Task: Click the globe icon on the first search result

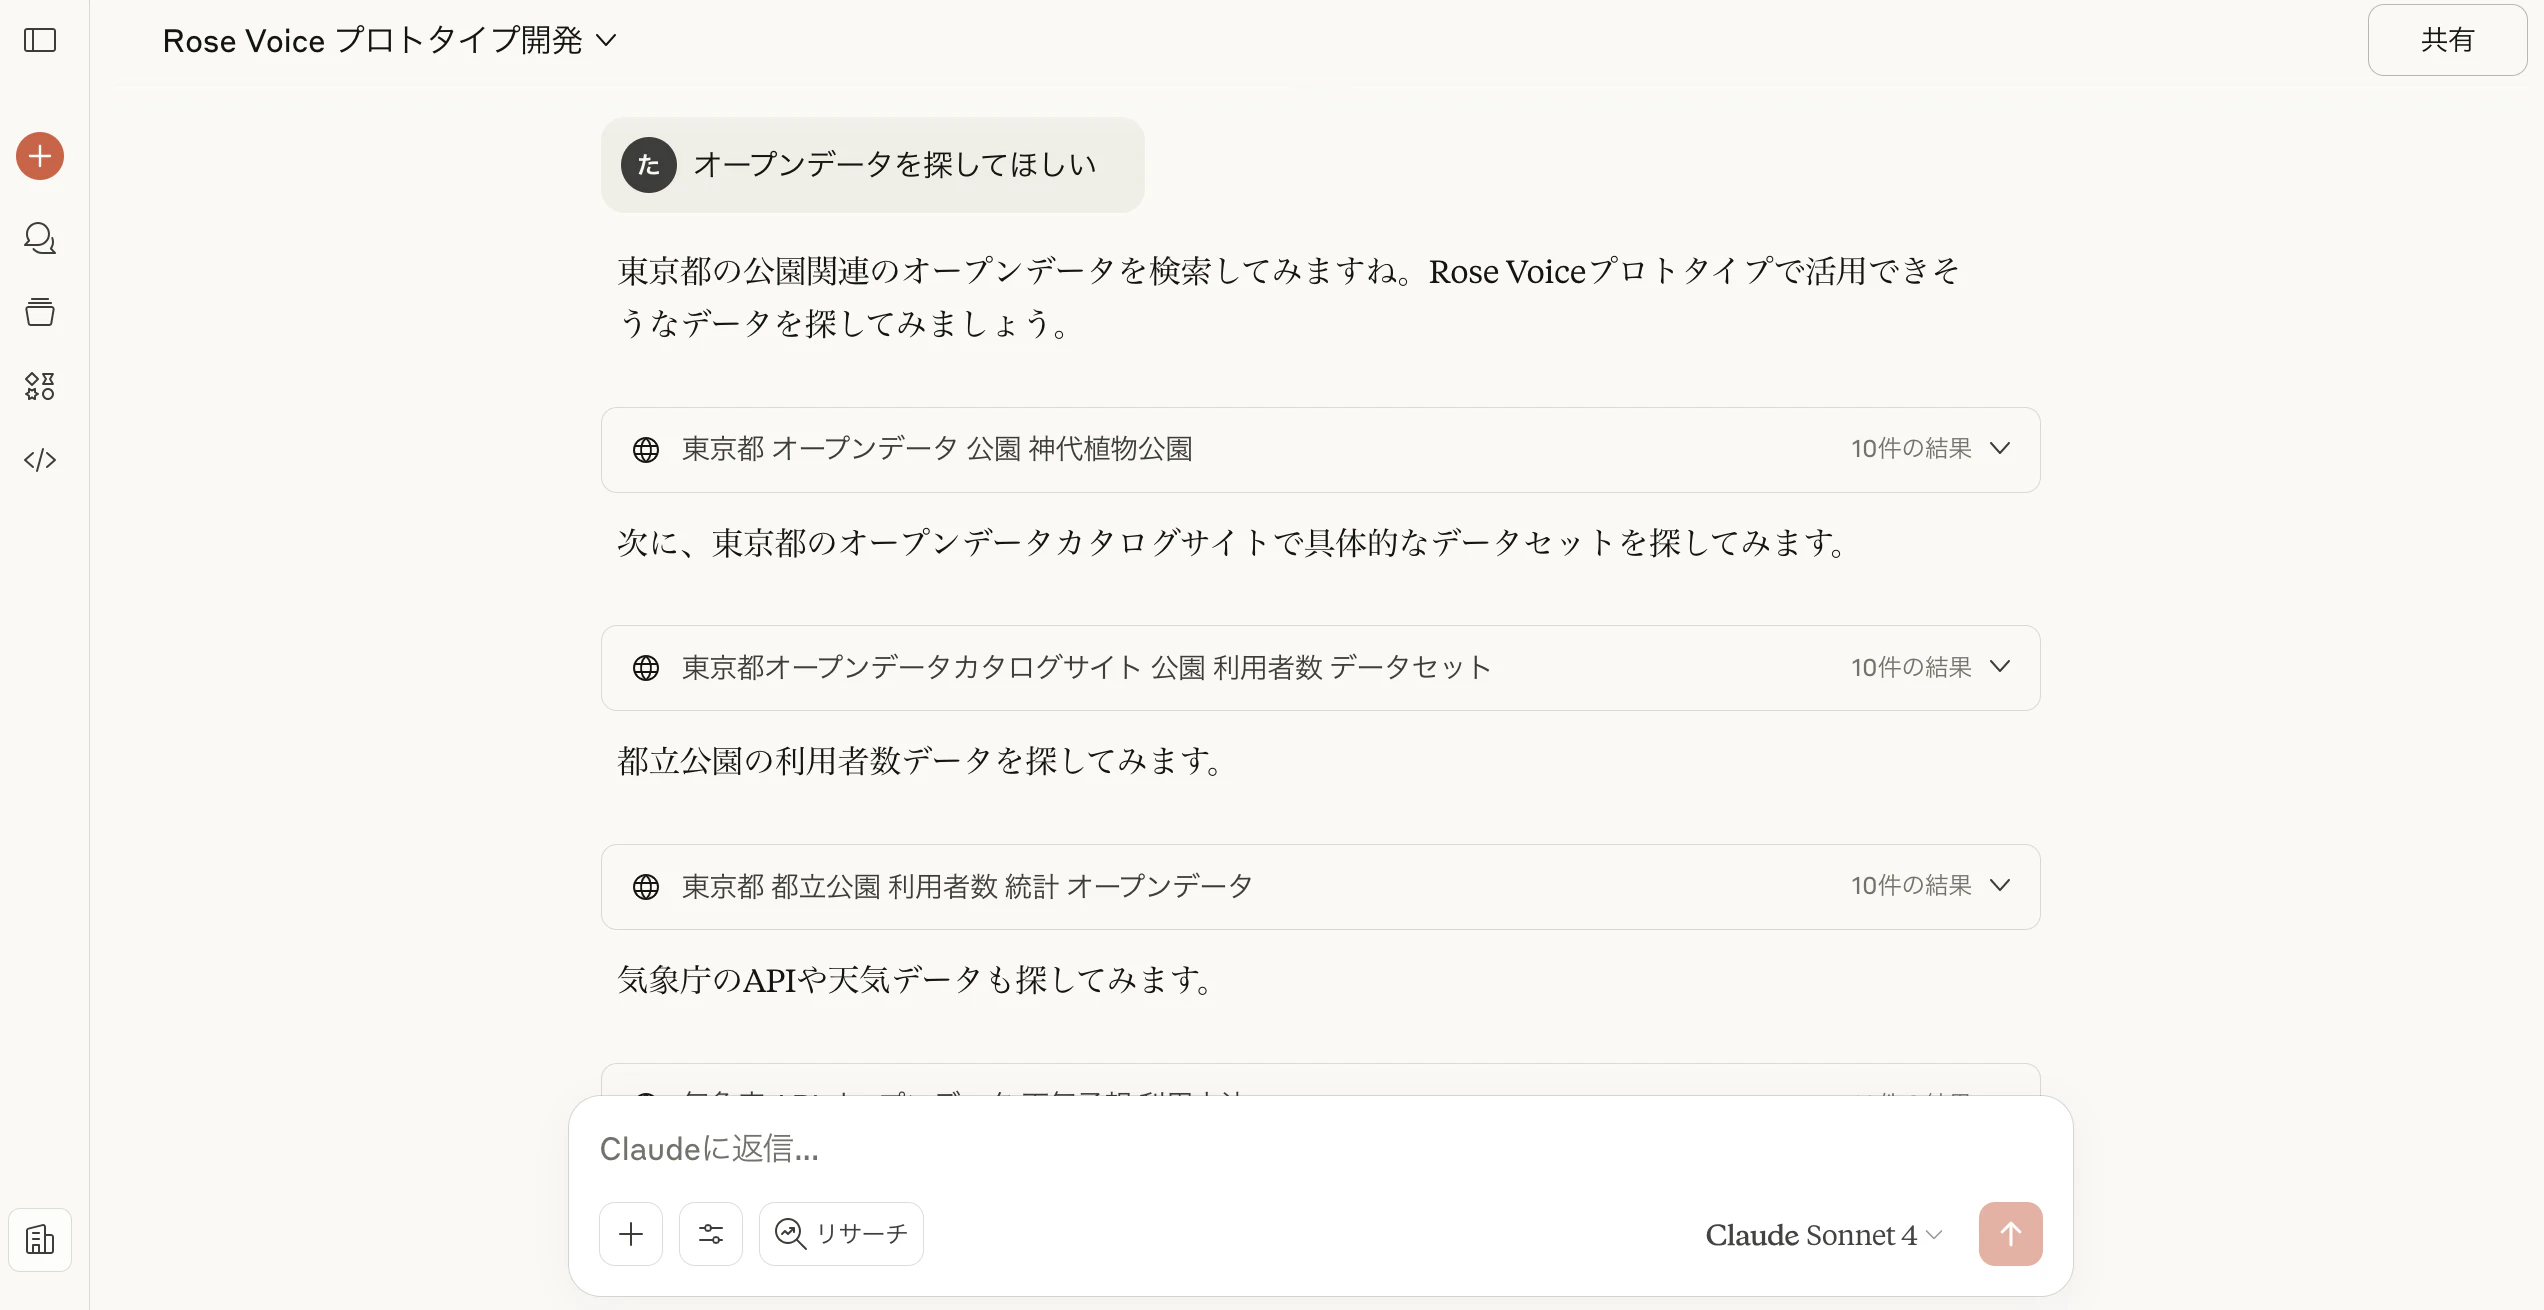Action: point(647,449)
